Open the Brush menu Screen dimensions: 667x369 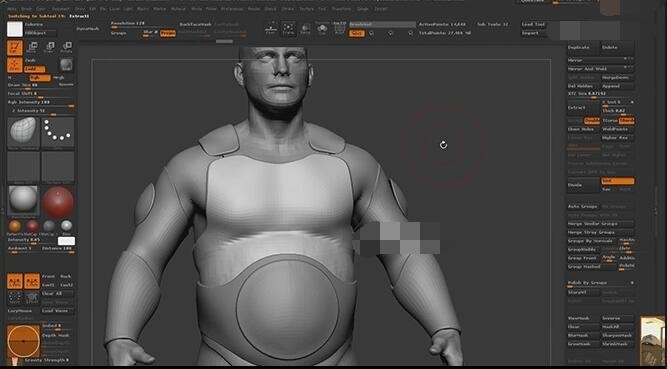coord(26,9)
